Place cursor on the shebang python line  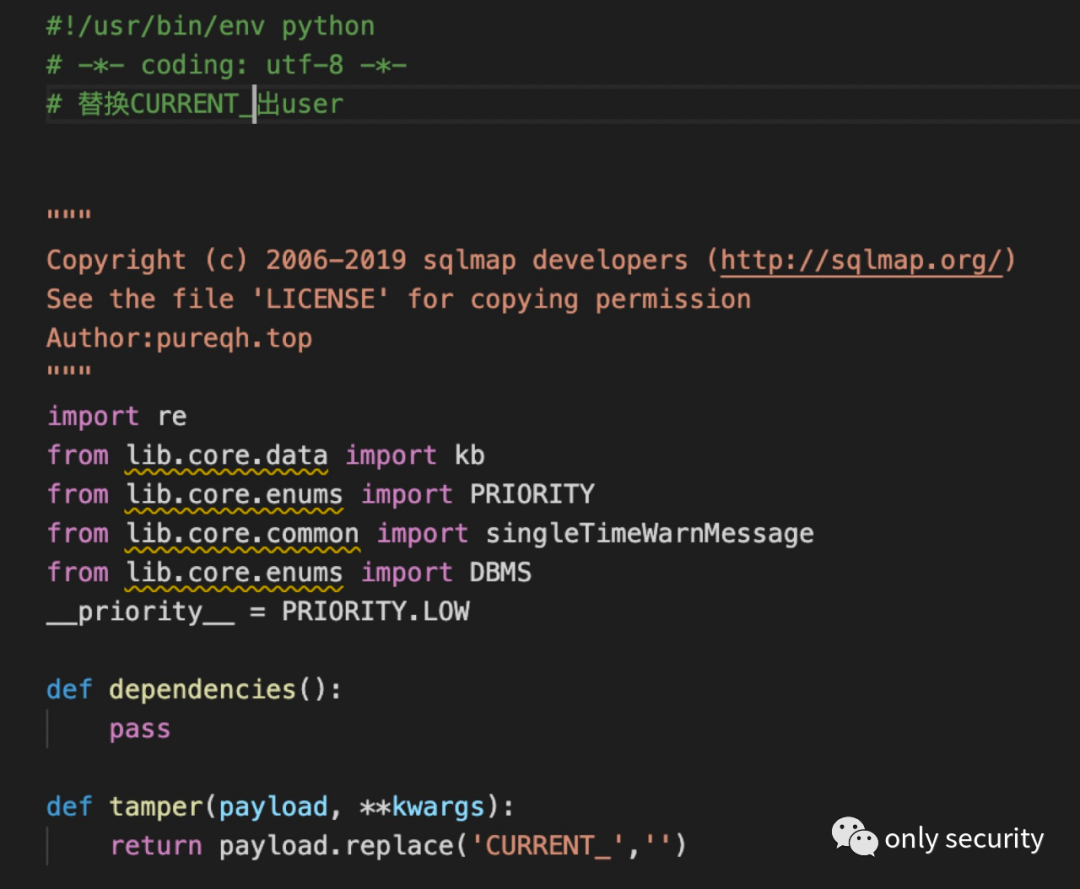[x=210, y=26]
